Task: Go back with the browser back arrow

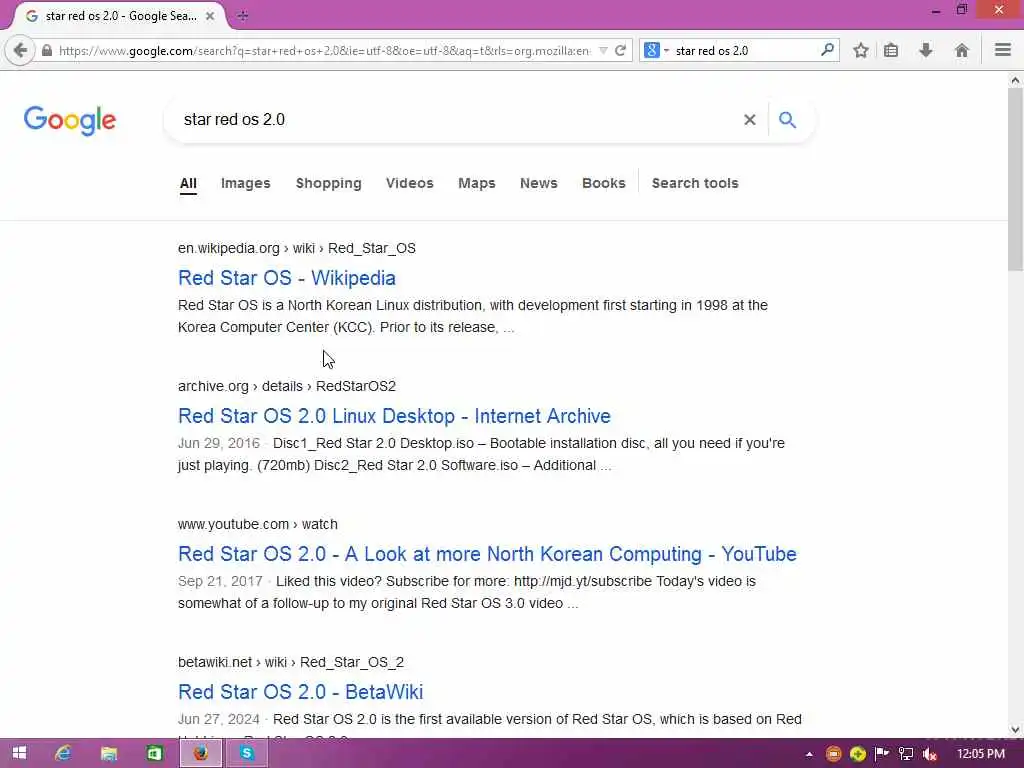Action: pos(20,50)
